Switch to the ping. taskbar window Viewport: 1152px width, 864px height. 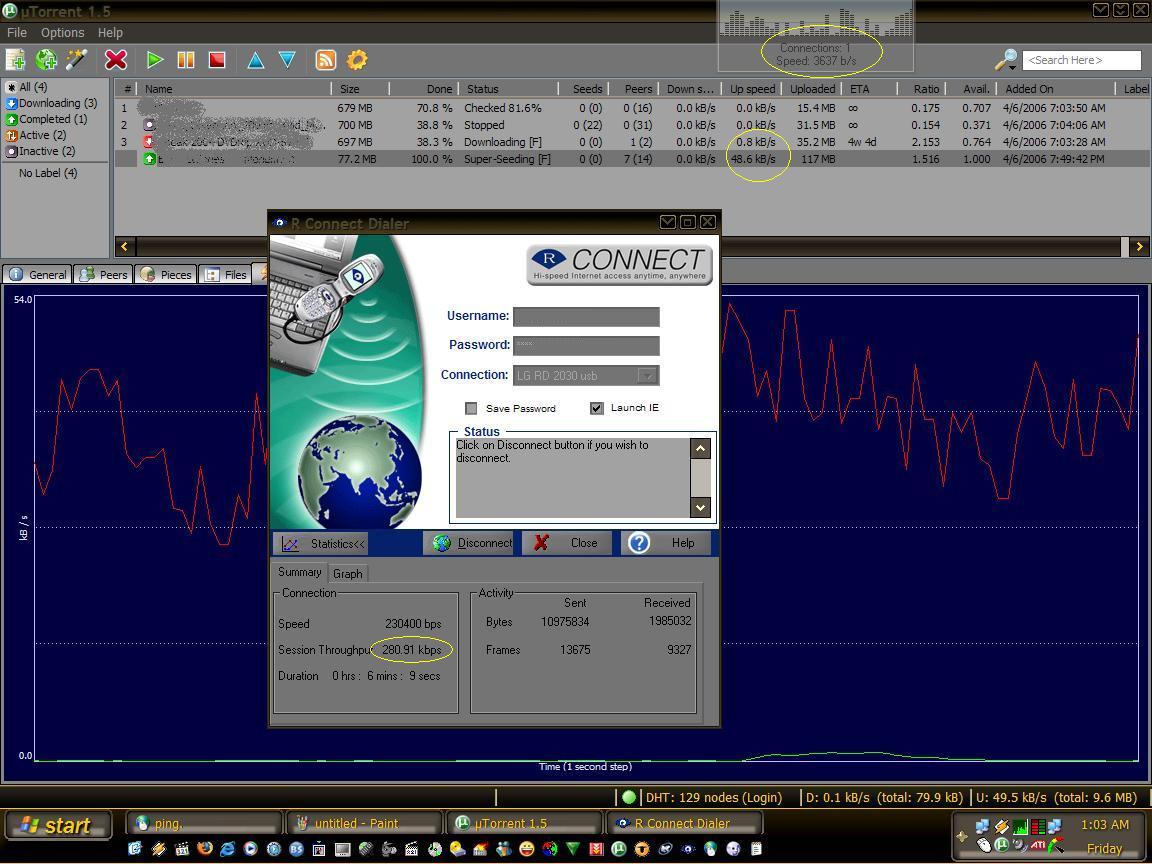204,824
